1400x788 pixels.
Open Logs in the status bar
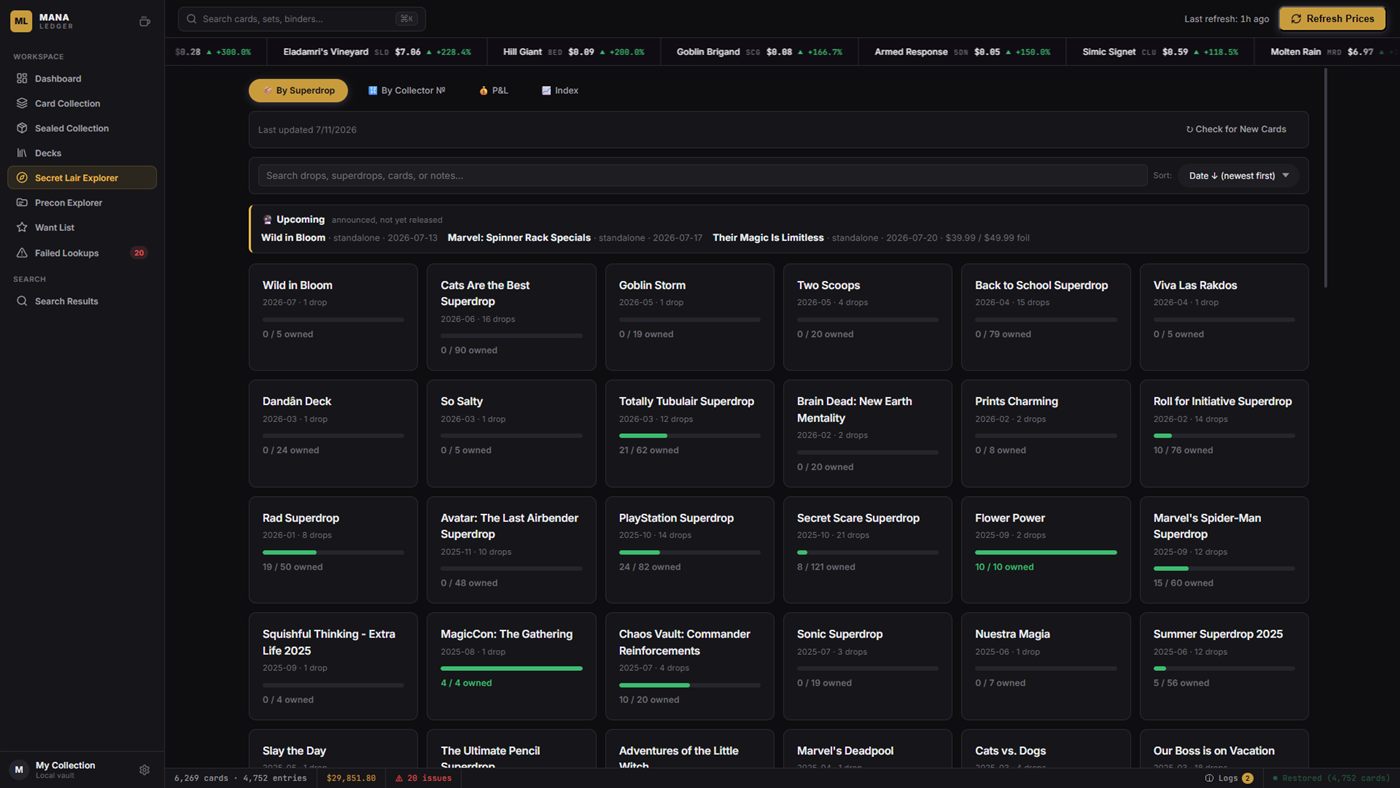[x=1228, y=778]
